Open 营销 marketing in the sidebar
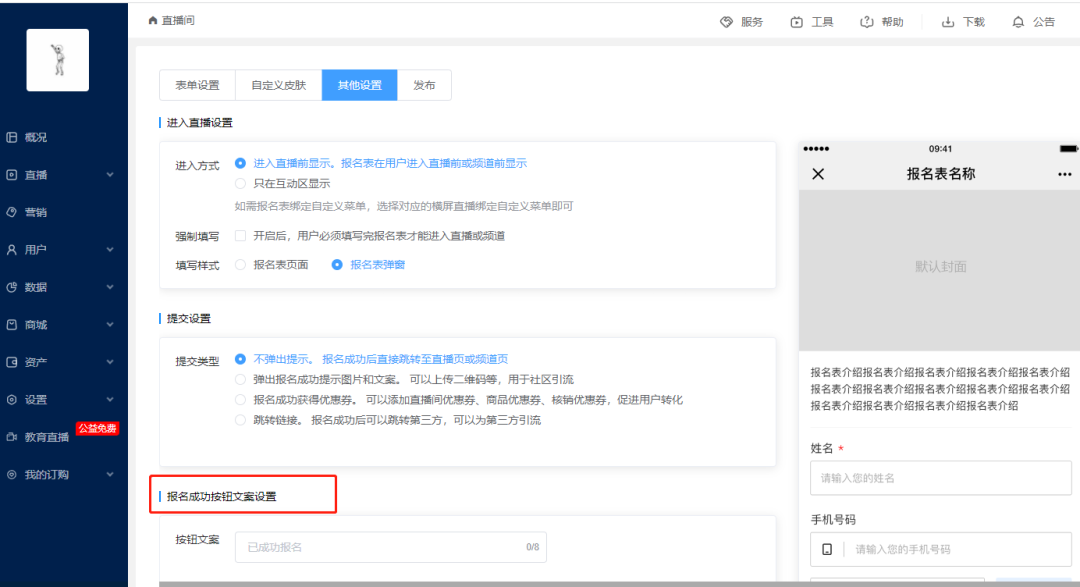The image size is (1080, 587). pos(36,212)
